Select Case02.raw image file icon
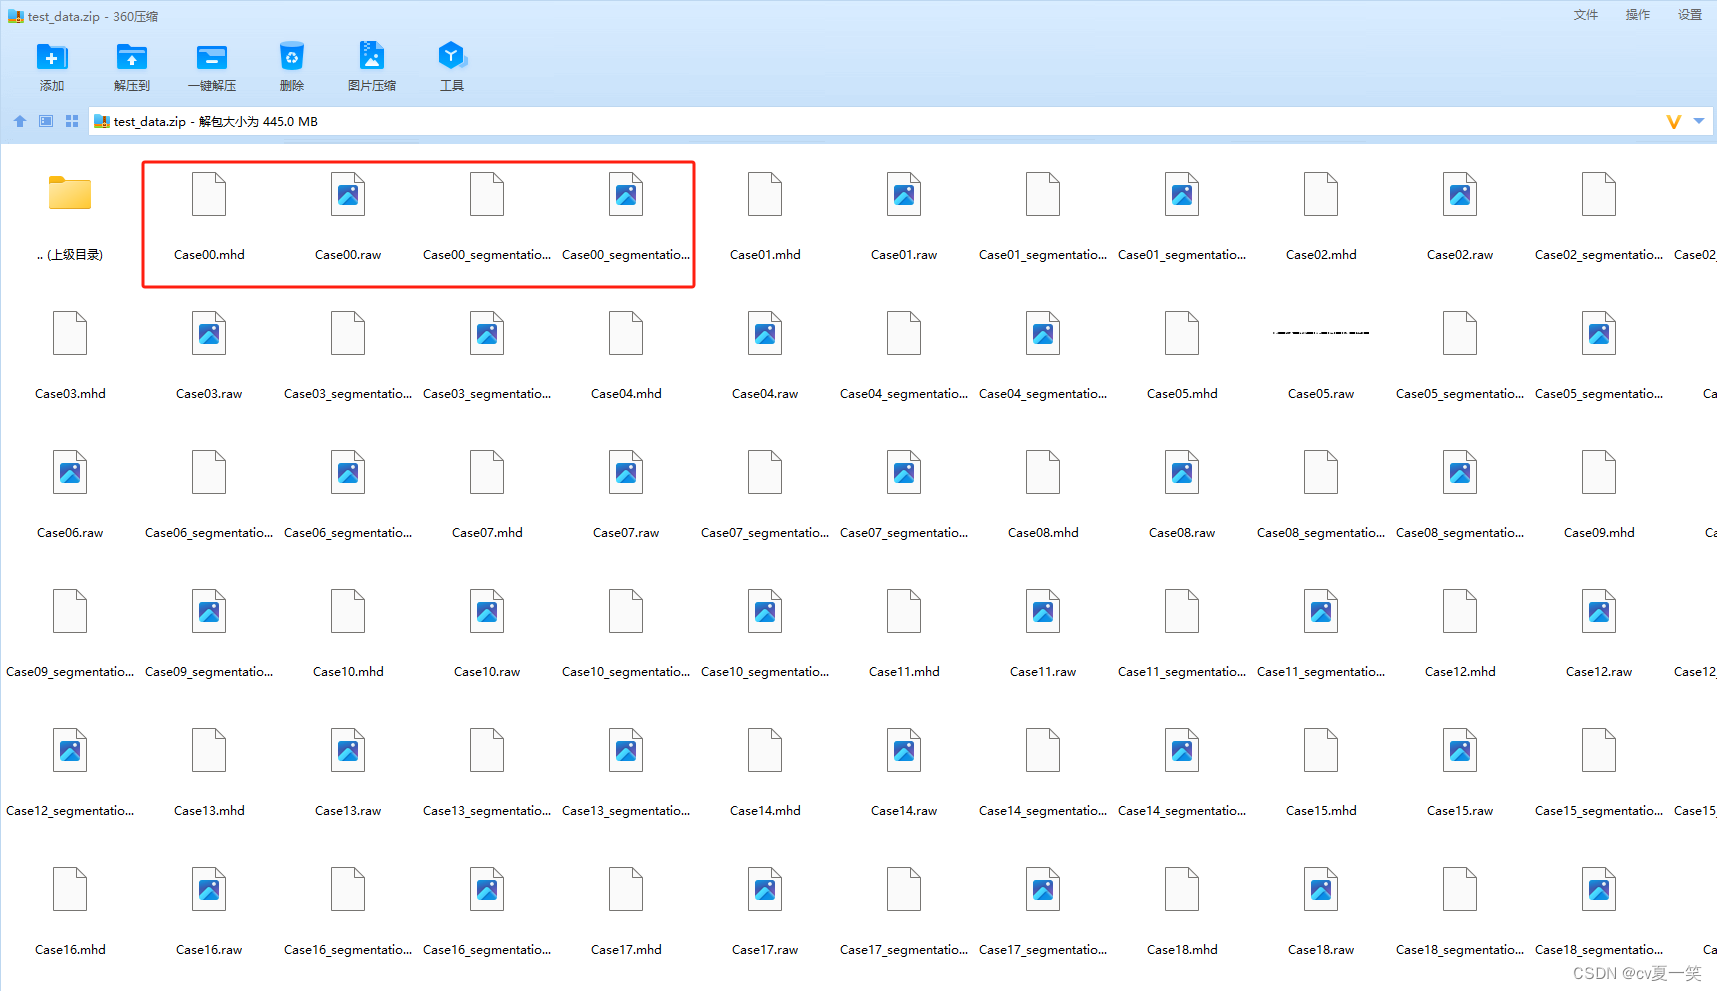Screen dimensions: 1717x991 [x=1460, y=194]
